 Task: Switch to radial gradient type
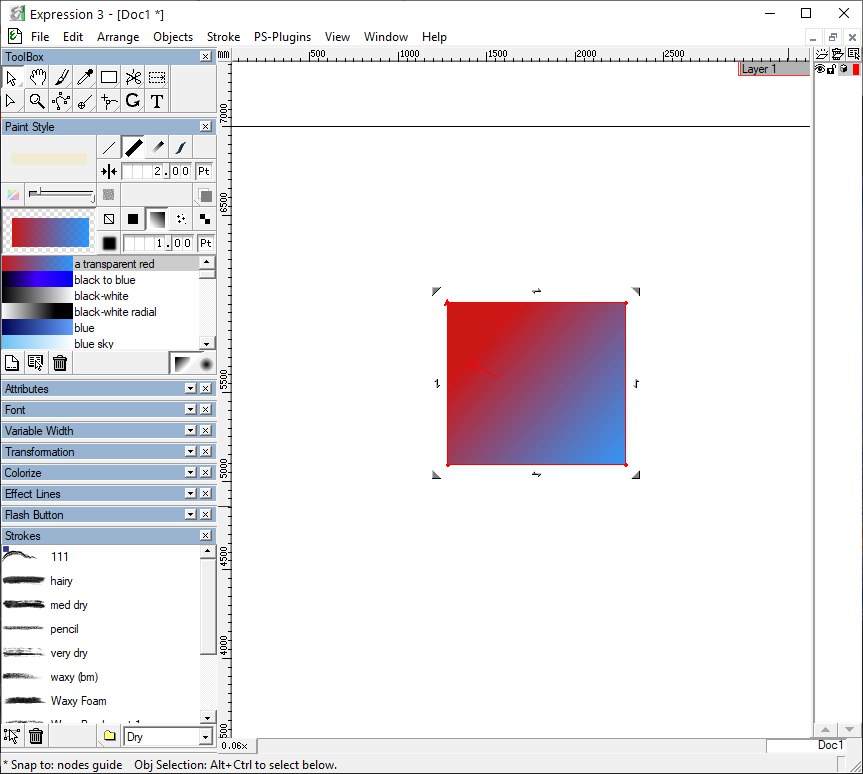click(x=205, y=363)
